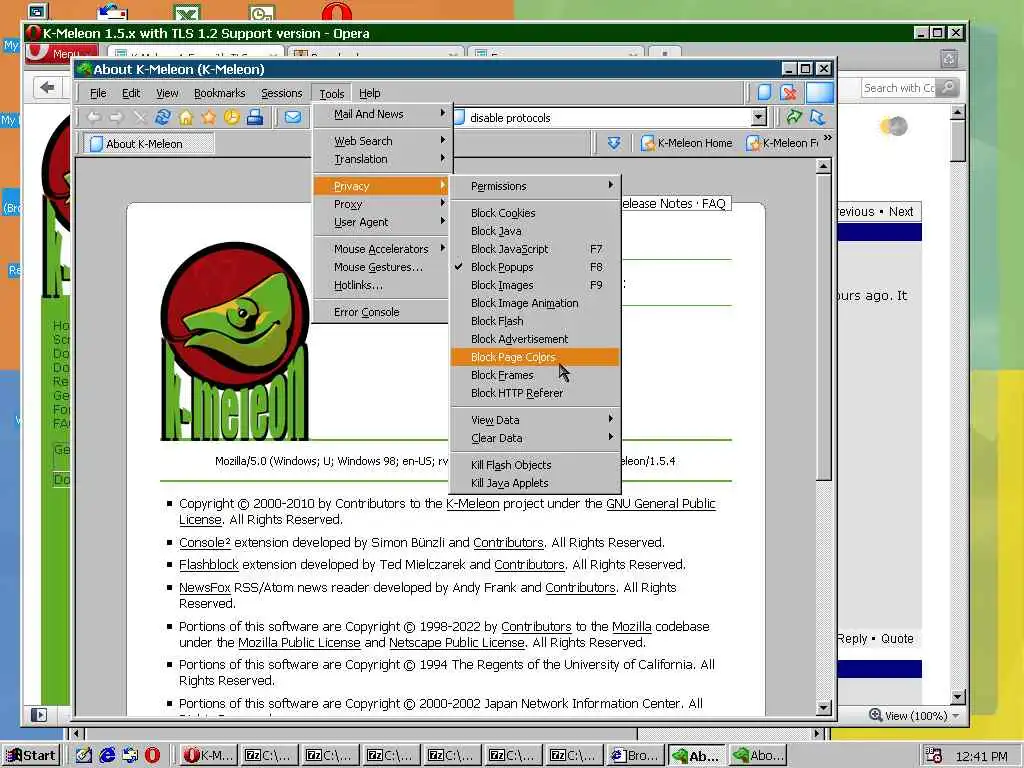
Task: Open the History clock icon
Action: 232,118
